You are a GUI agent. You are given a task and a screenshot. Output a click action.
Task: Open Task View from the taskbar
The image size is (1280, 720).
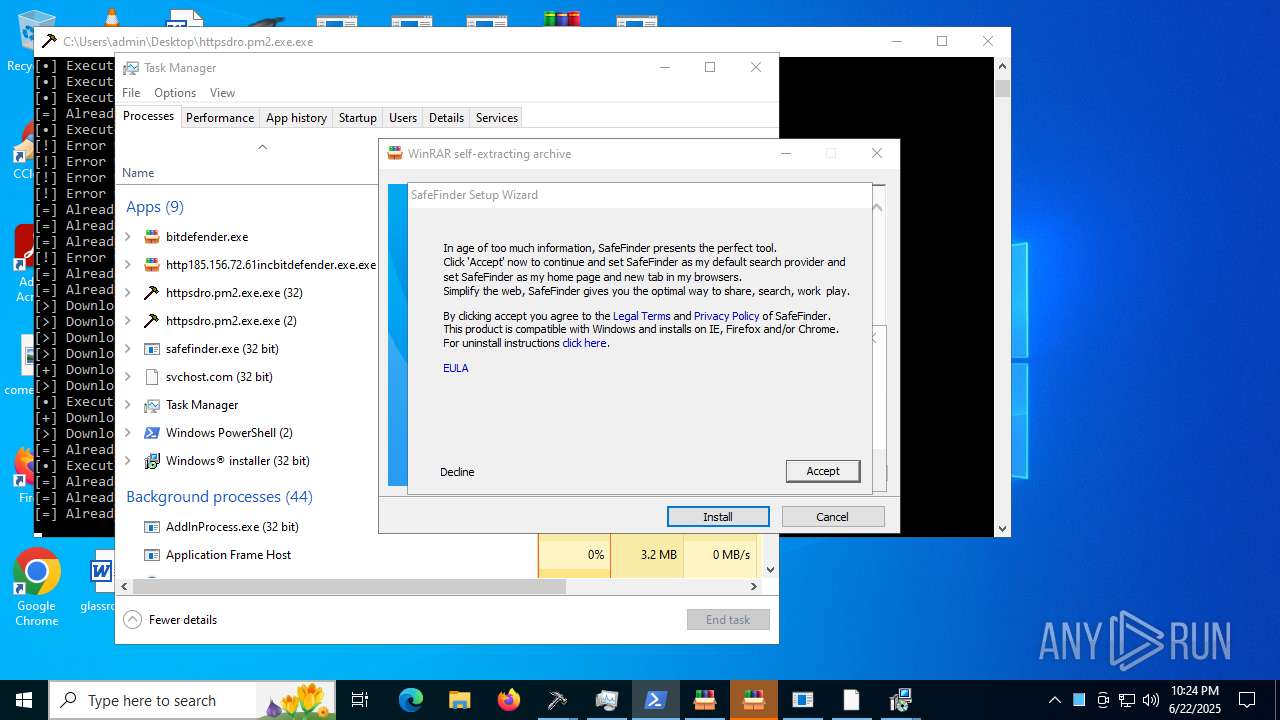360,700
